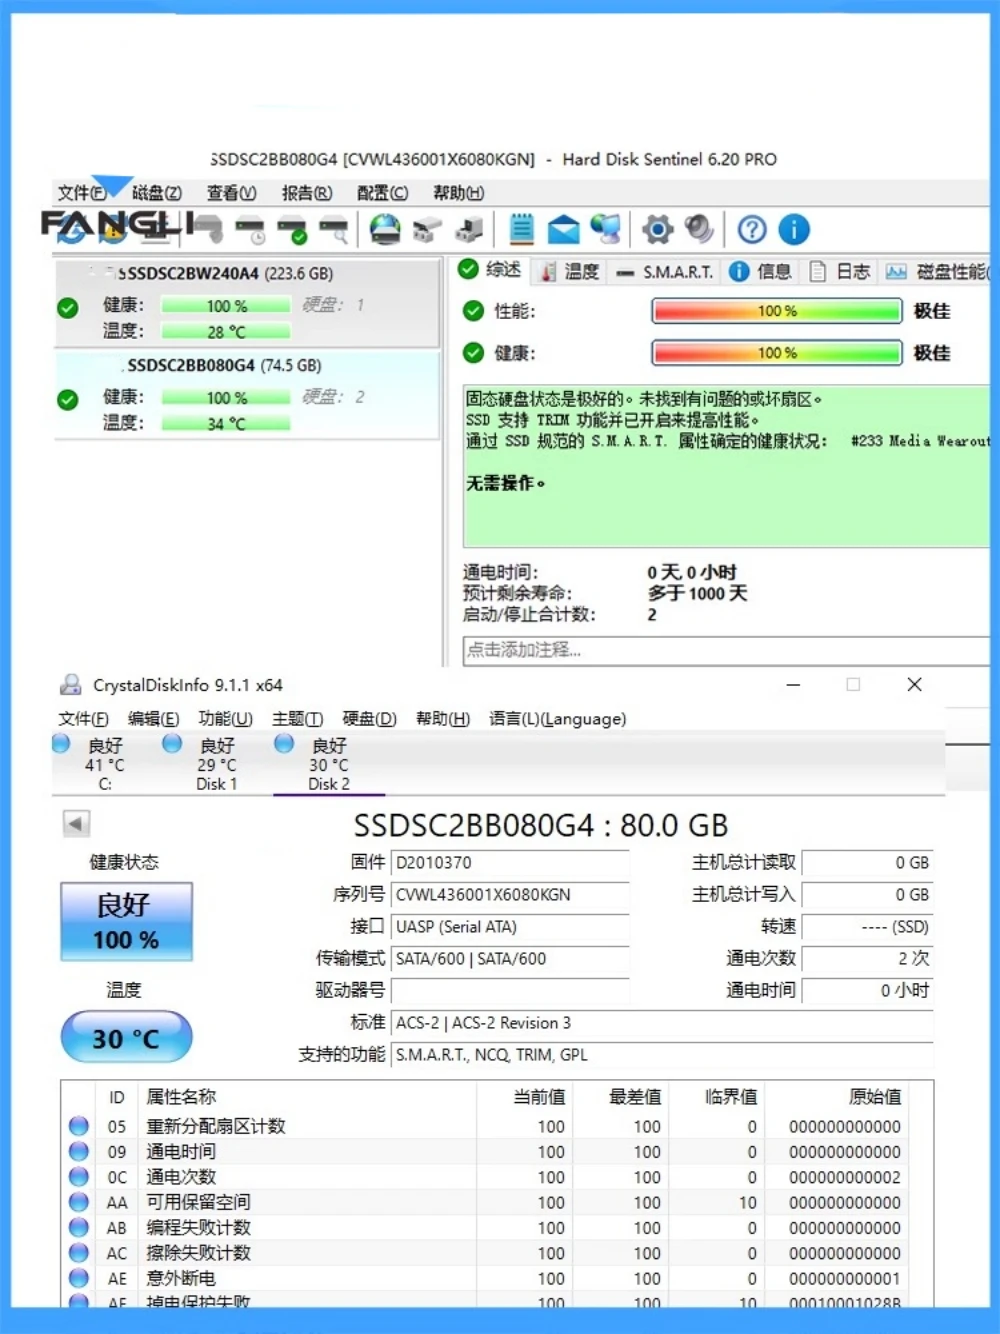Click the disk with green checkmark toolbar icon

(x=293, y=230)
